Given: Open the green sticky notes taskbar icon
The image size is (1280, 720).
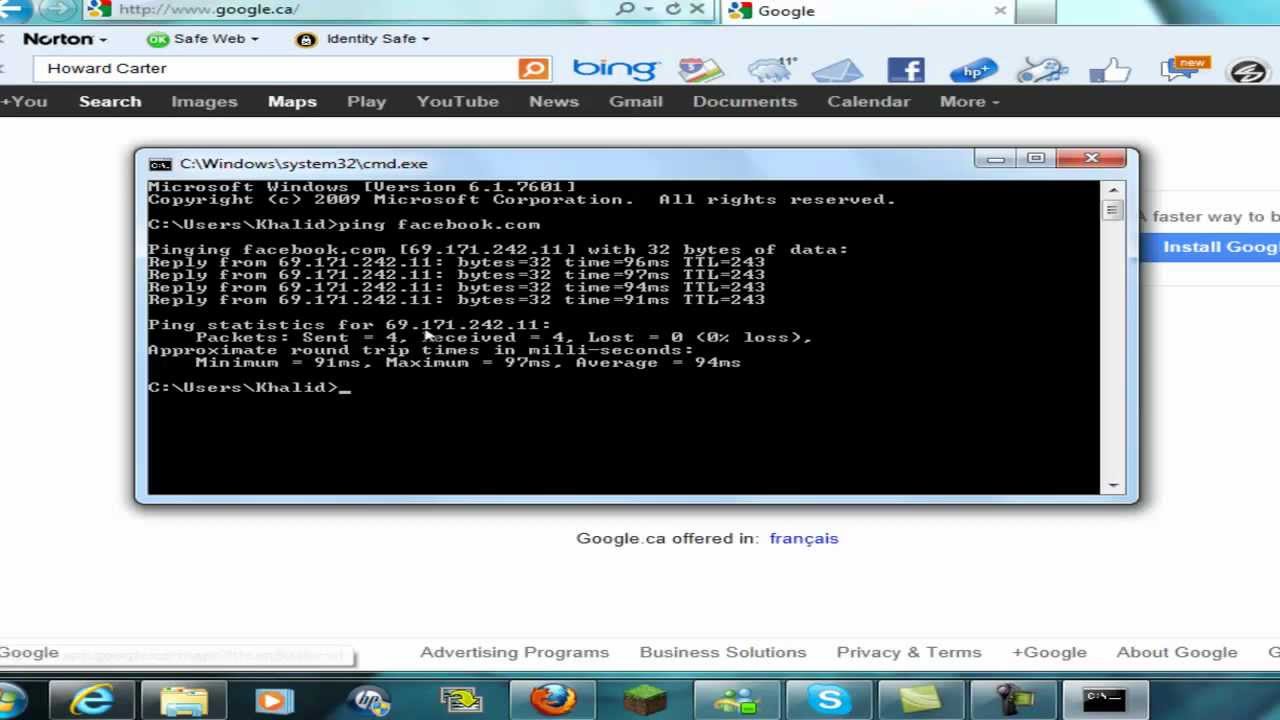Looking at the screenshot, I should click(x=921, y=699).
